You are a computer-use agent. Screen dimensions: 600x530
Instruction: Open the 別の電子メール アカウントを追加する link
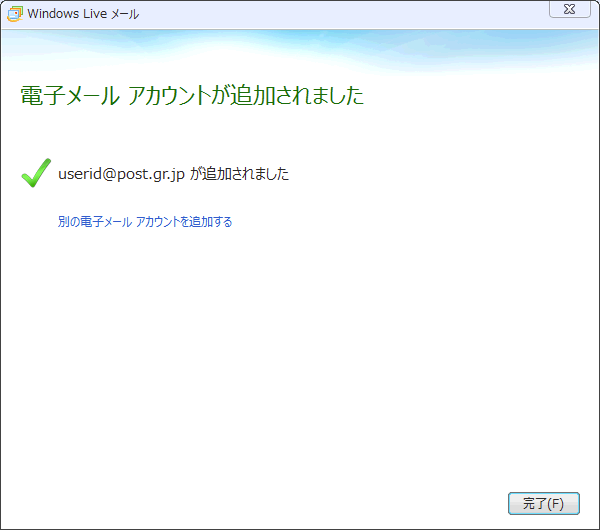pyautogui.click(x=145, y=222)
